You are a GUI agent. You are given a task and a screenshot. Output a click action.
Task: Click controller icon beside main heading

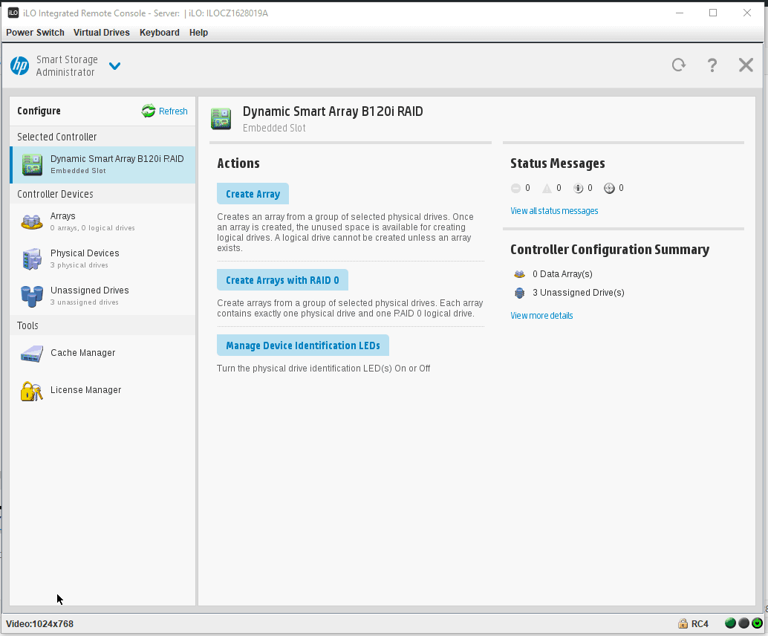(x=221, y=119)
